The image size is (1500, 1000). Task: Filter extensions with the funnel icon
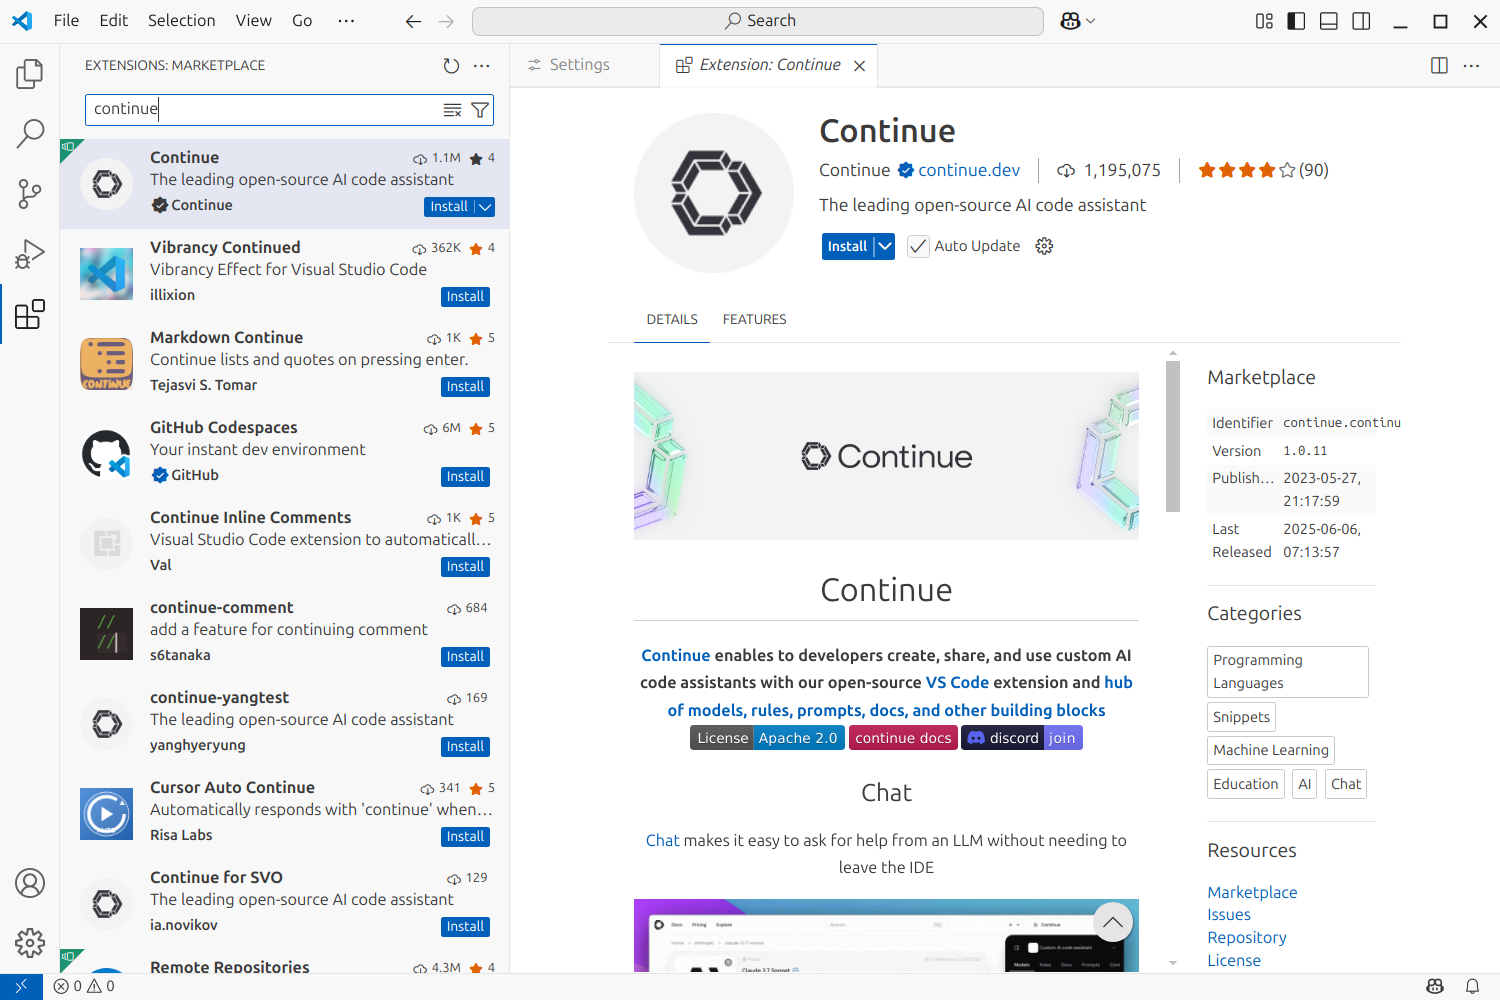(x=480, y=110)
